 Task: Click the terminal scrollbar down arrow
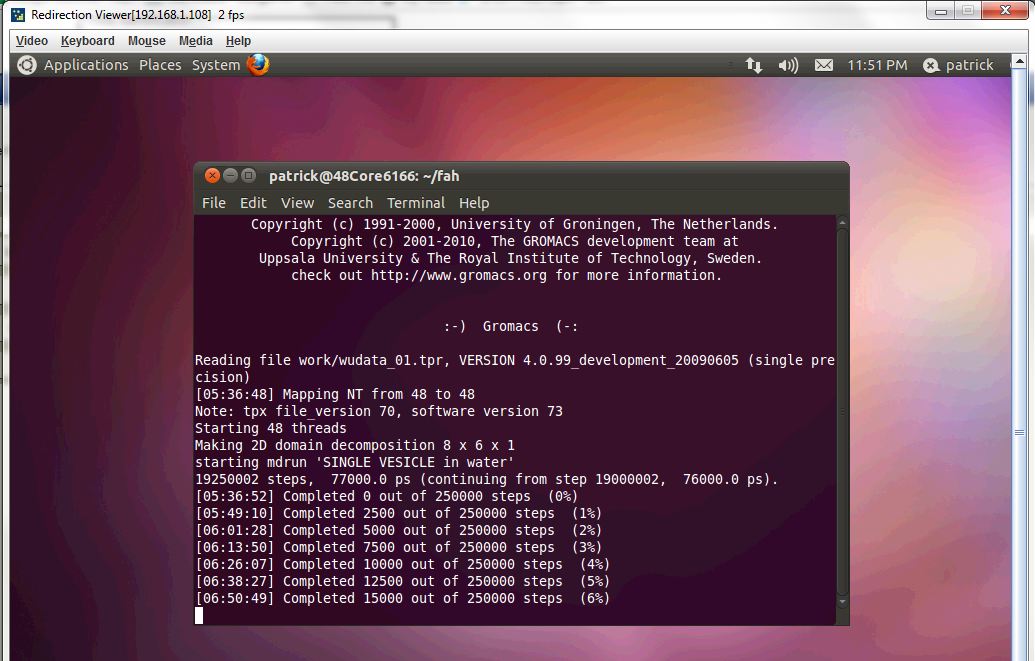[x=842, y=602]
